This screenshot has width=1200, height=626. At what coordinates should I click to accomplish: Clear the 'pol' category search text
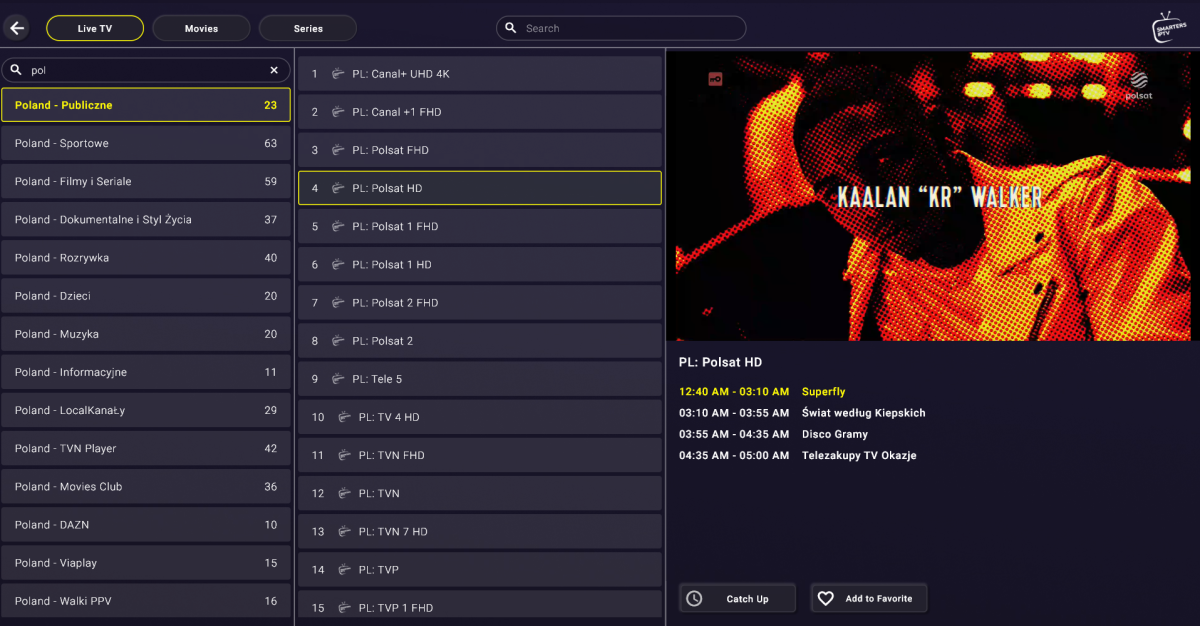pyautogui.click(x=274, y=70)
